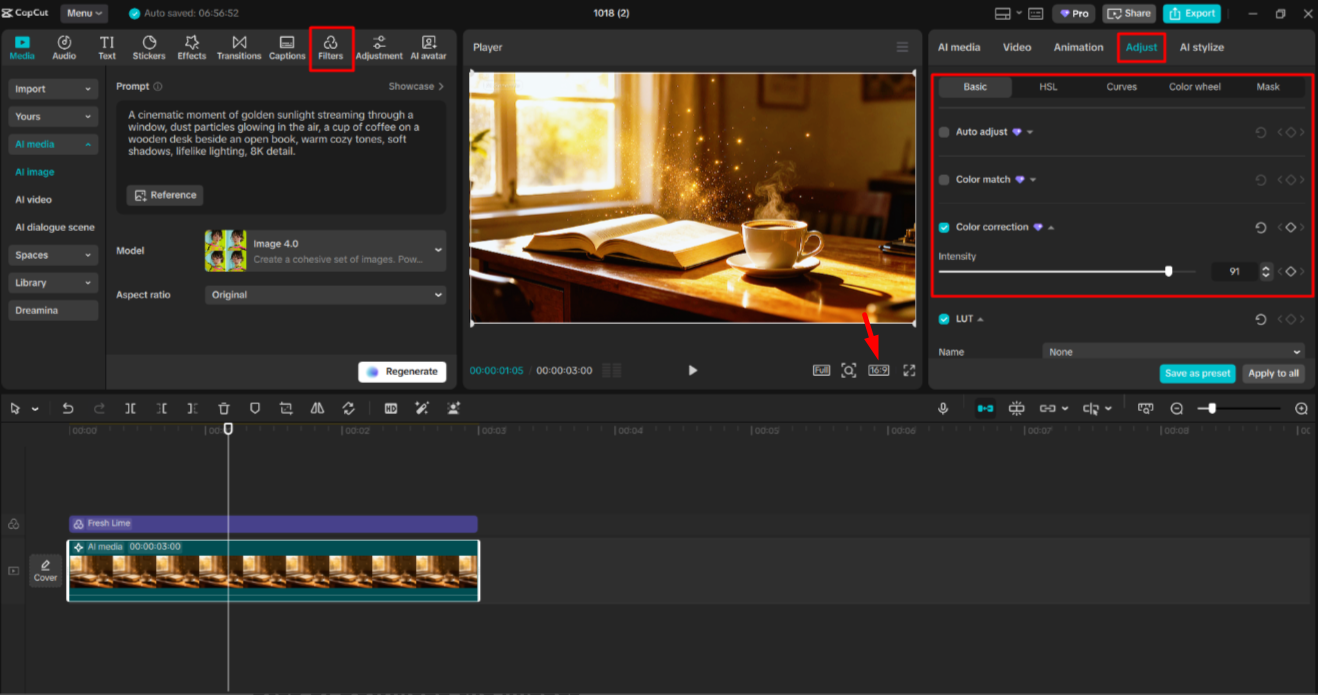Viewport: 1318px width, 695px height.
Task: Add keyframe for Intensity diamond icon
Action: [x=1291, y=271]
